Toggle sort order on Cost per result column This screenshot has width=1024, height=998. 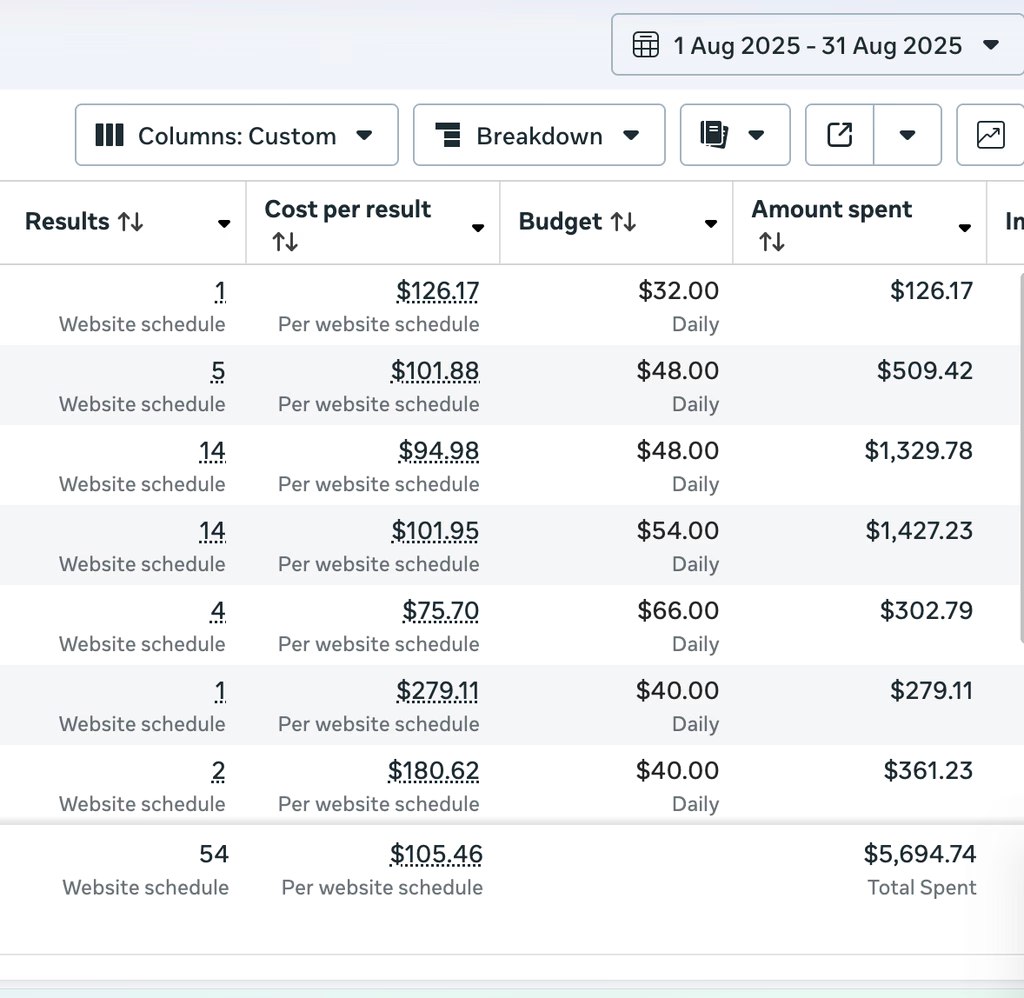(285, 240)
